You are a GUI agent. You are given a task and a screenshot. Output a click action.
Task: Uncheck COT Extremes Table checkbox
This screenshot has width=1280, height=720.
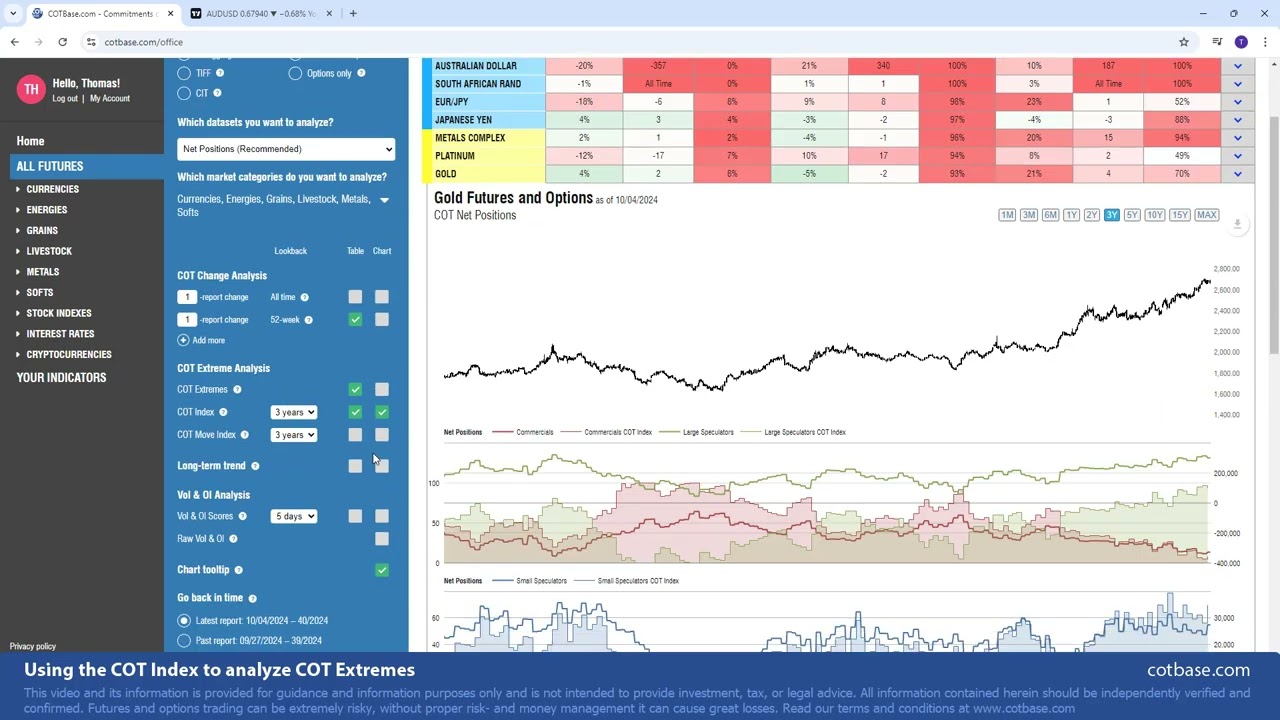coord(355,390)
